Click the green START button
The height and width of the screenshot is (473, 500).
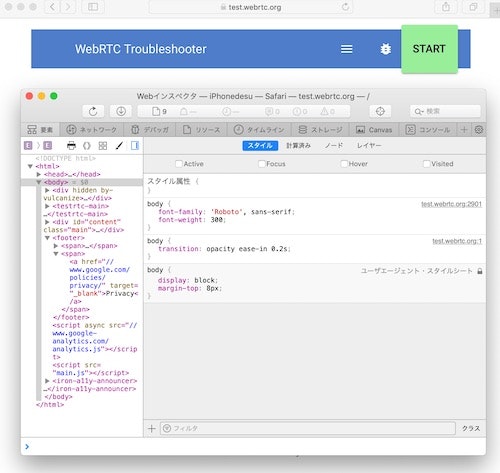tap(429, 49)
